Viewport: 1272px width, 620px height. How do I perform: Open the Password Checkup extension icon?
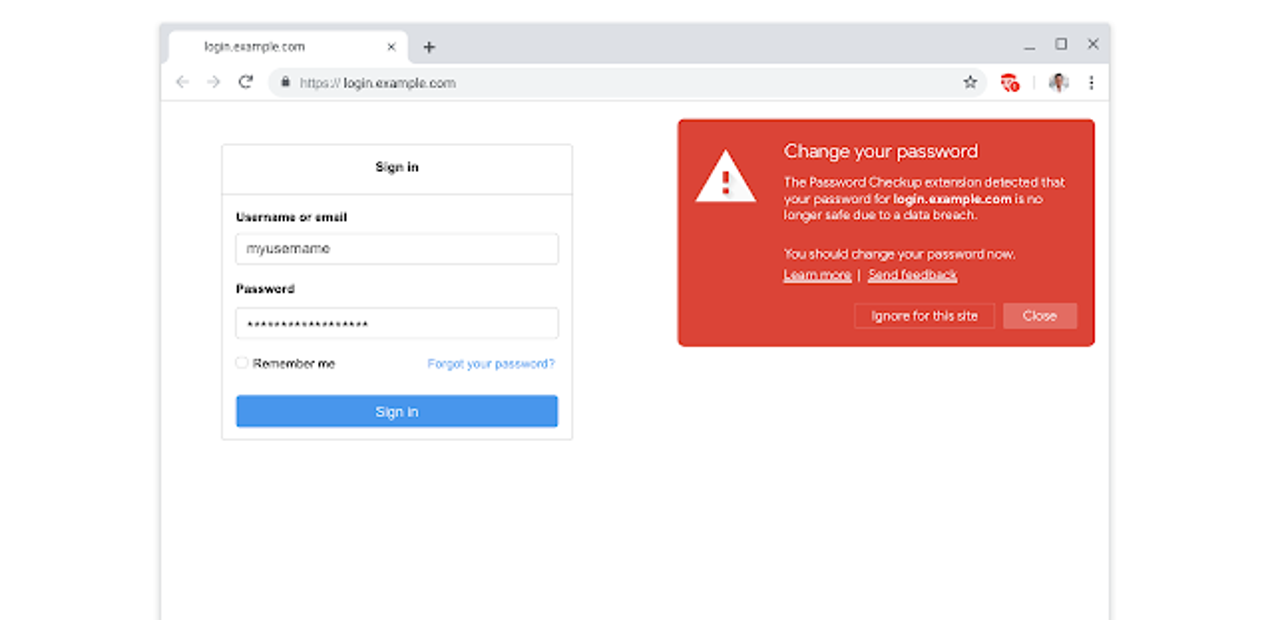coord(1010,83)
